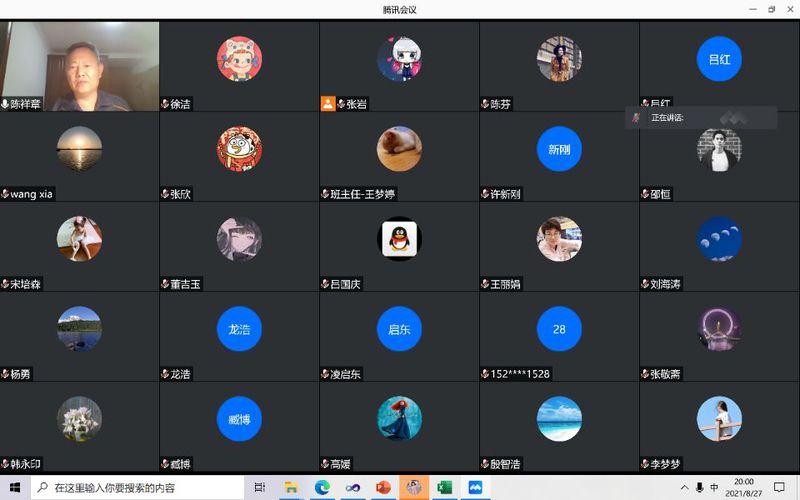Open the Windows Start menu

15,487
